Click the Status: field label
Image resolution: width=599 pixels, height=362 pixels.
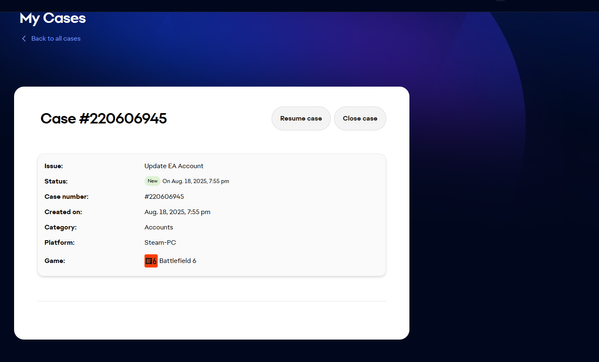(56, 181)
